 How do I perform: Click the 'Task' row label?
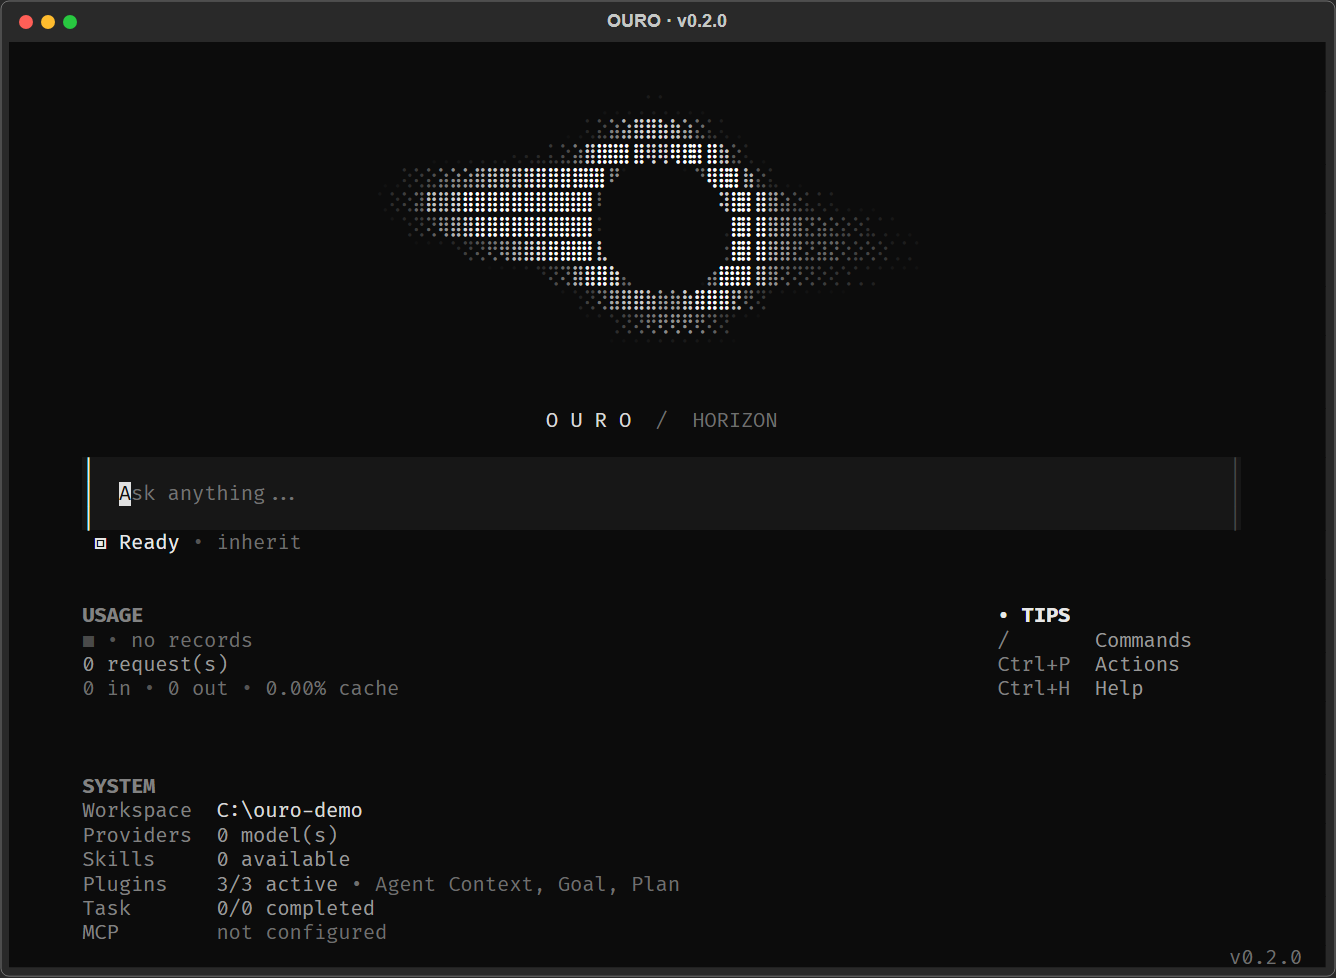tap(107, 908)
